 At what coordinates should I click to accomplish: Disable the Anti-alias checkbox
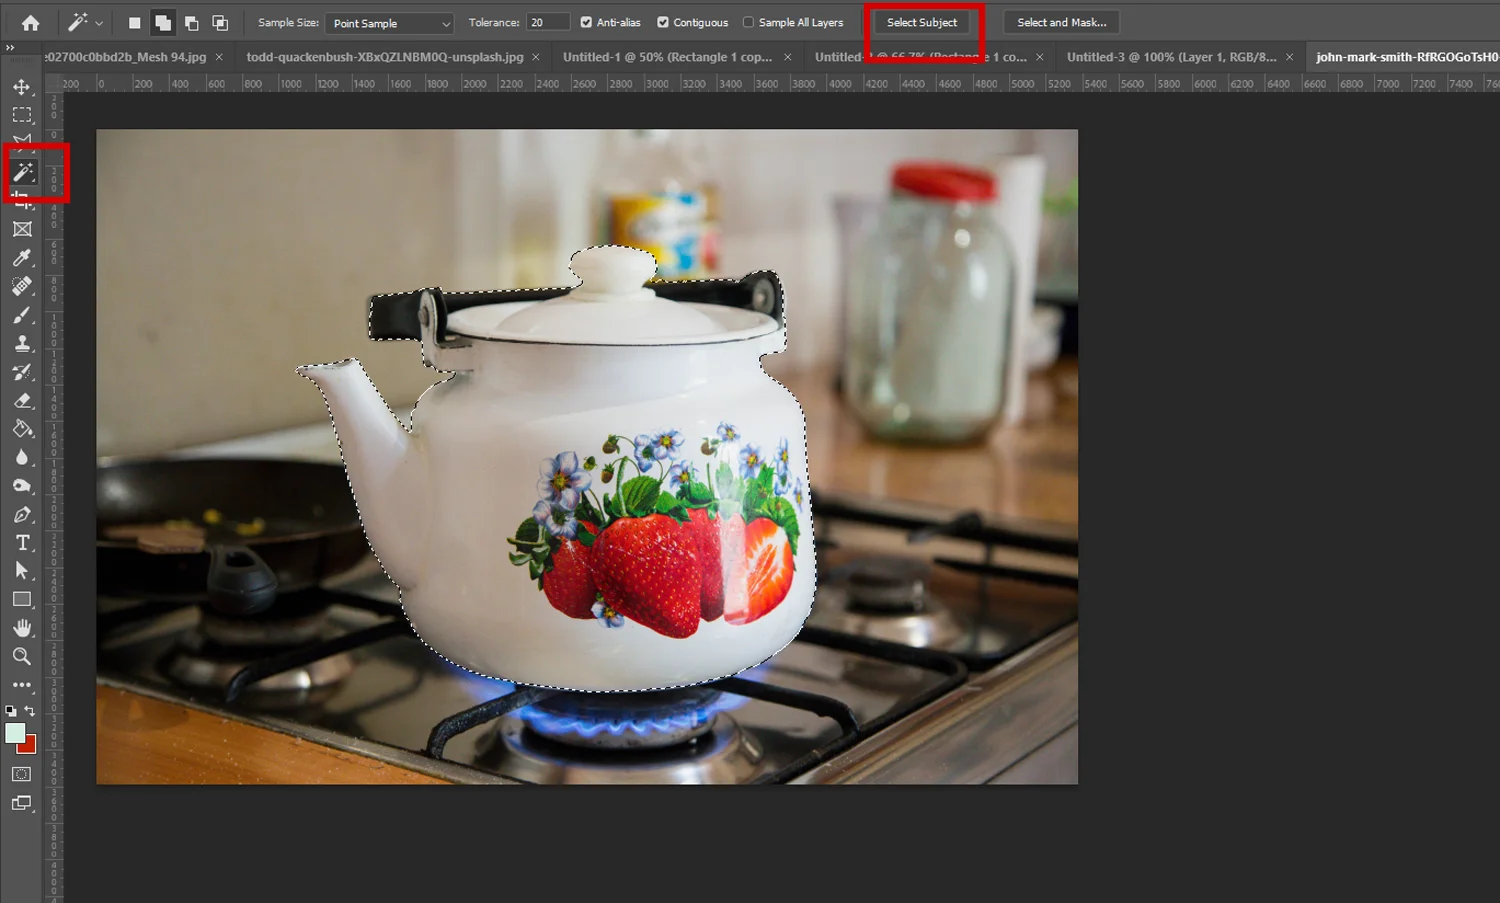(x=586, y=22)
